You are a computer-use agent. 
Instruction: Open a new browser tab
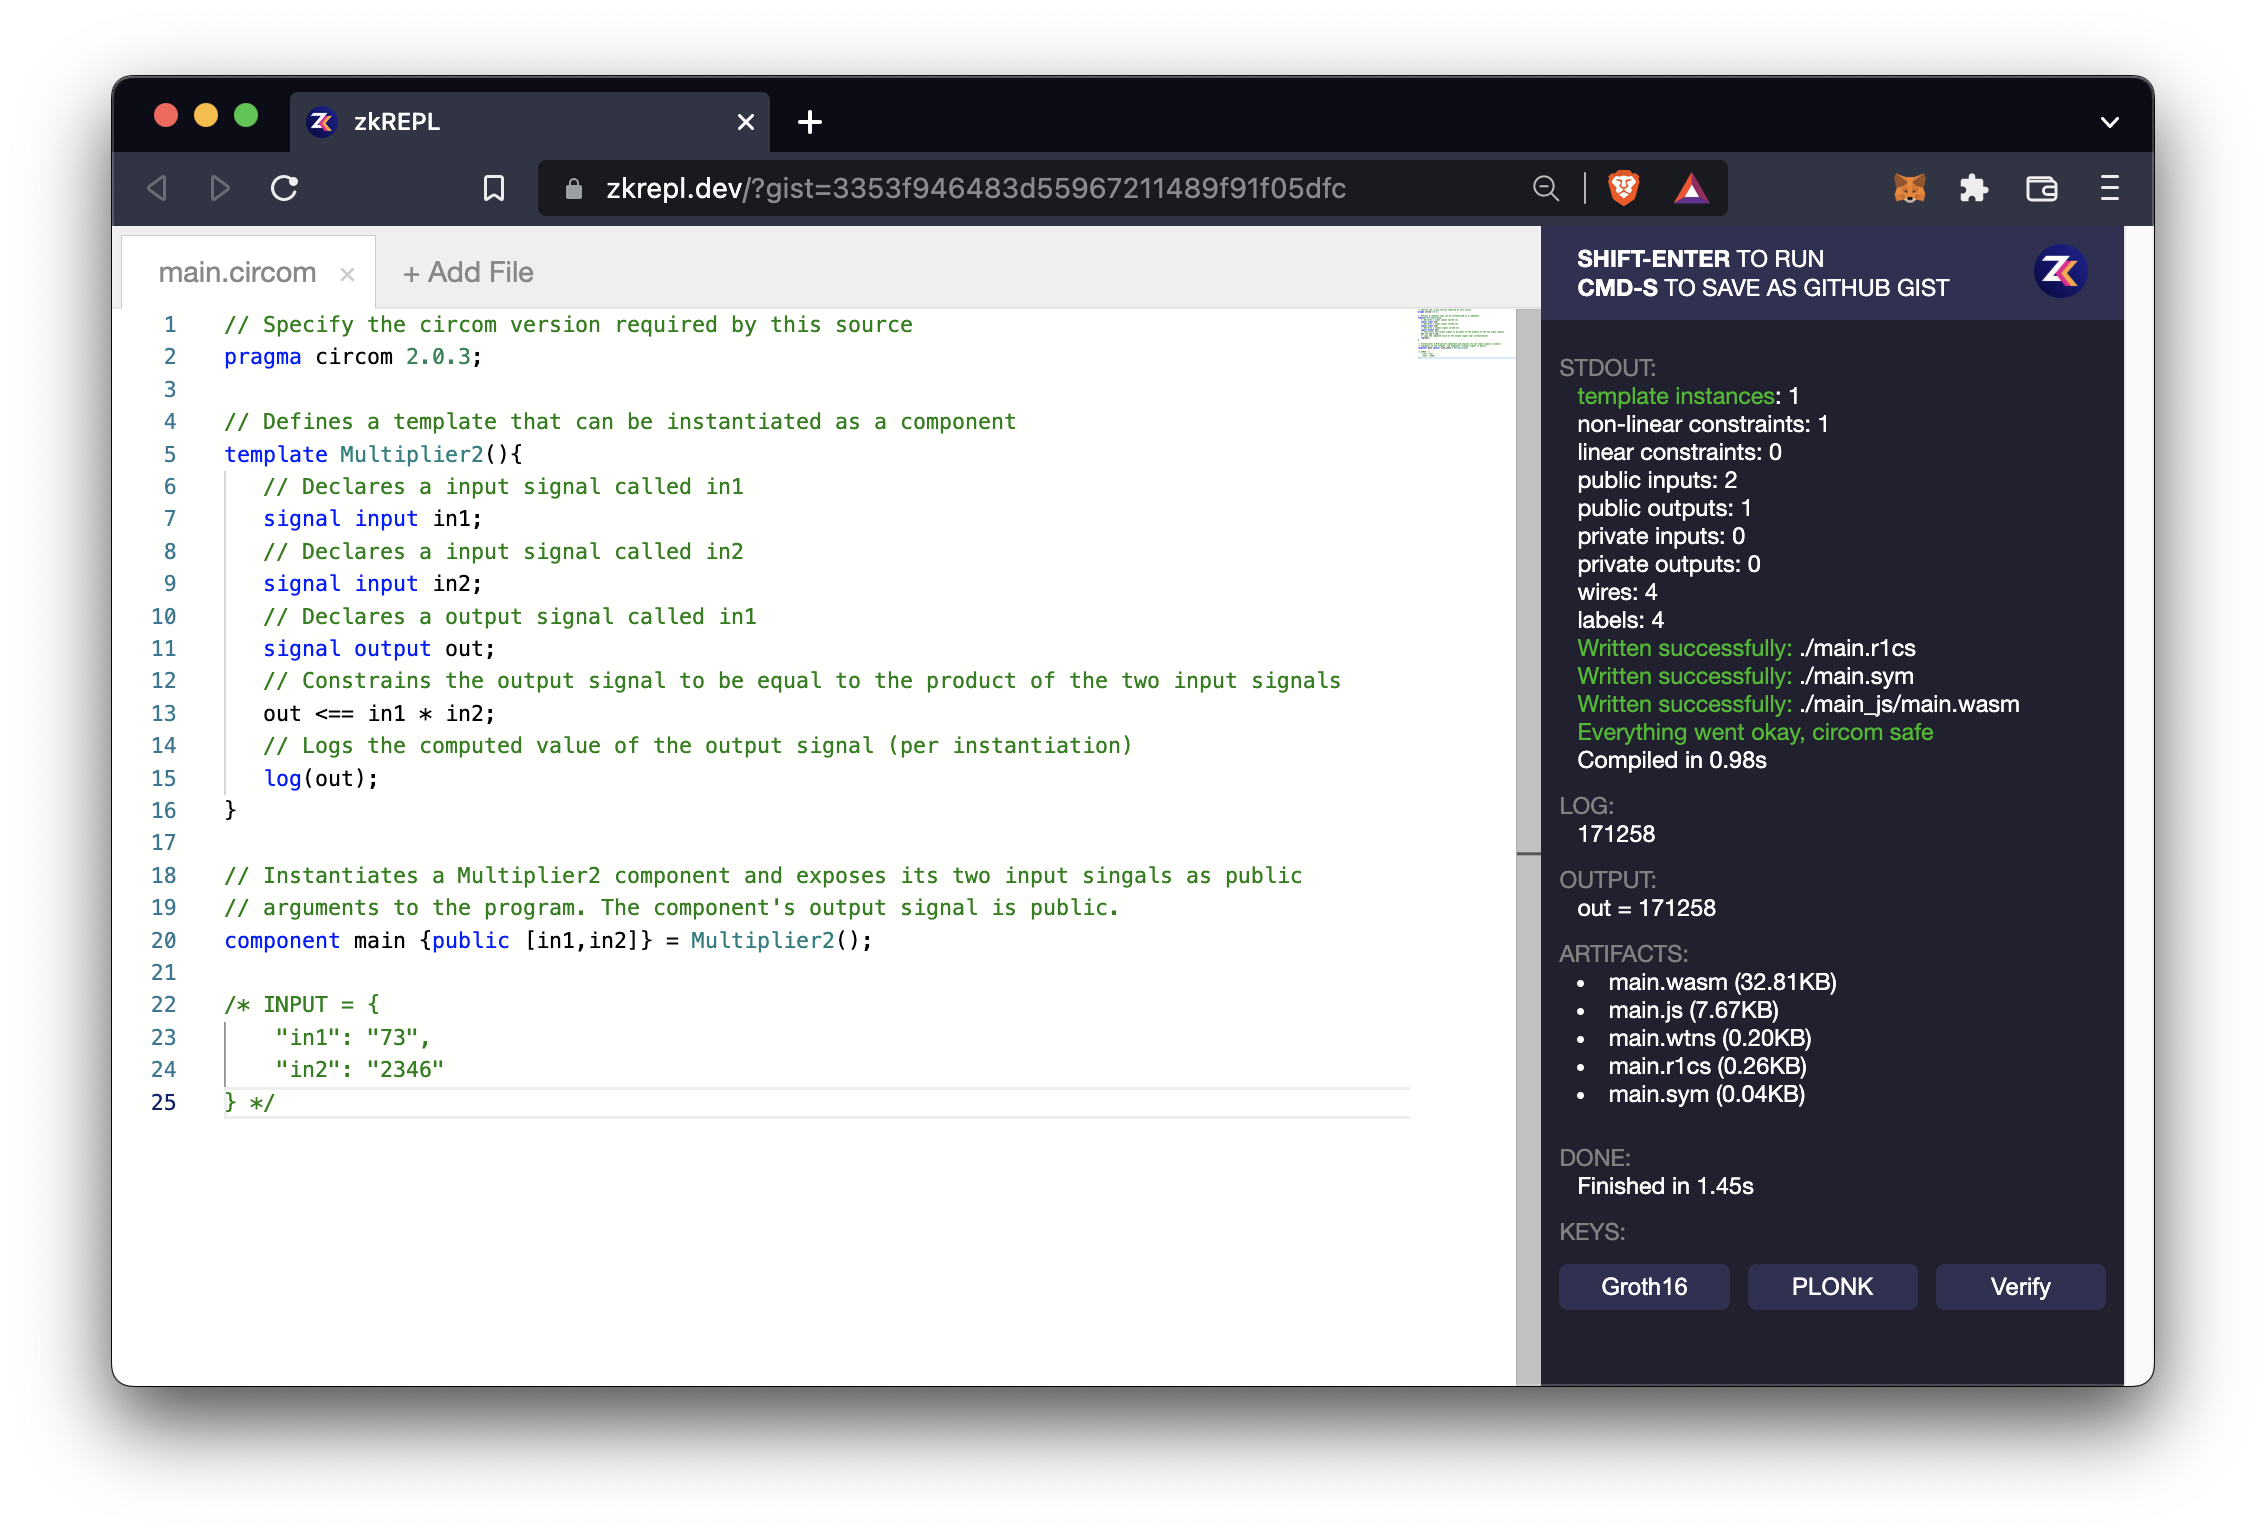coord(810,122)
